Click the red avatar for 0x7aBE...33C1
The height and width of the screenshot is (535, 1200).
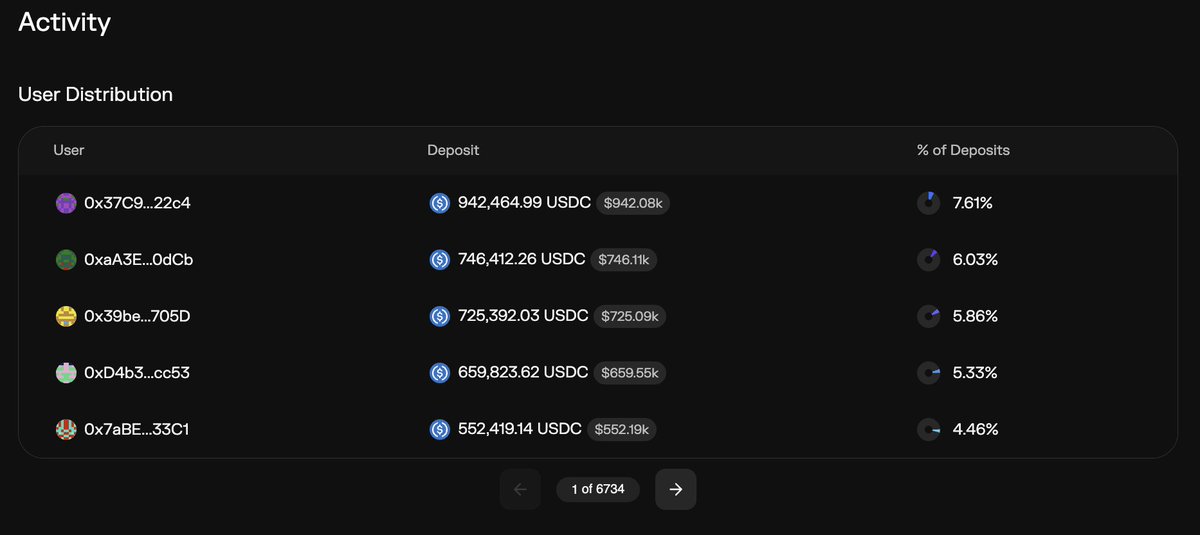tap(66, 429)
